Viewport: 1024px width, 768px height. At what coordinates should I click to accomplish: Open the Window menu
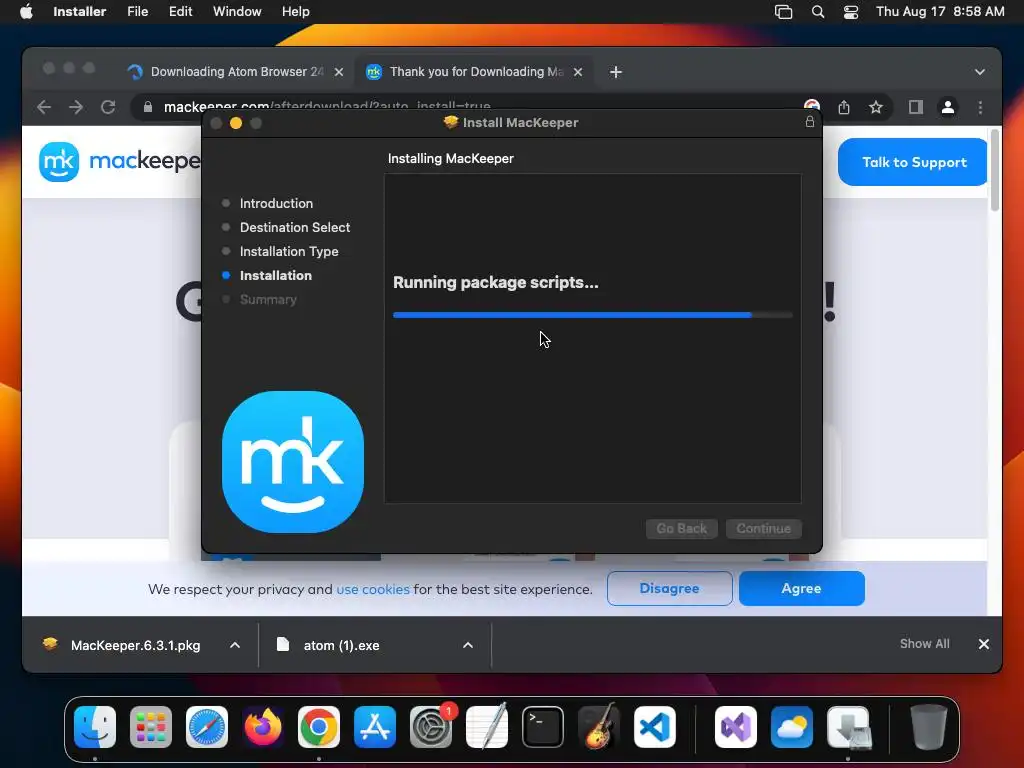click(237, 11)
